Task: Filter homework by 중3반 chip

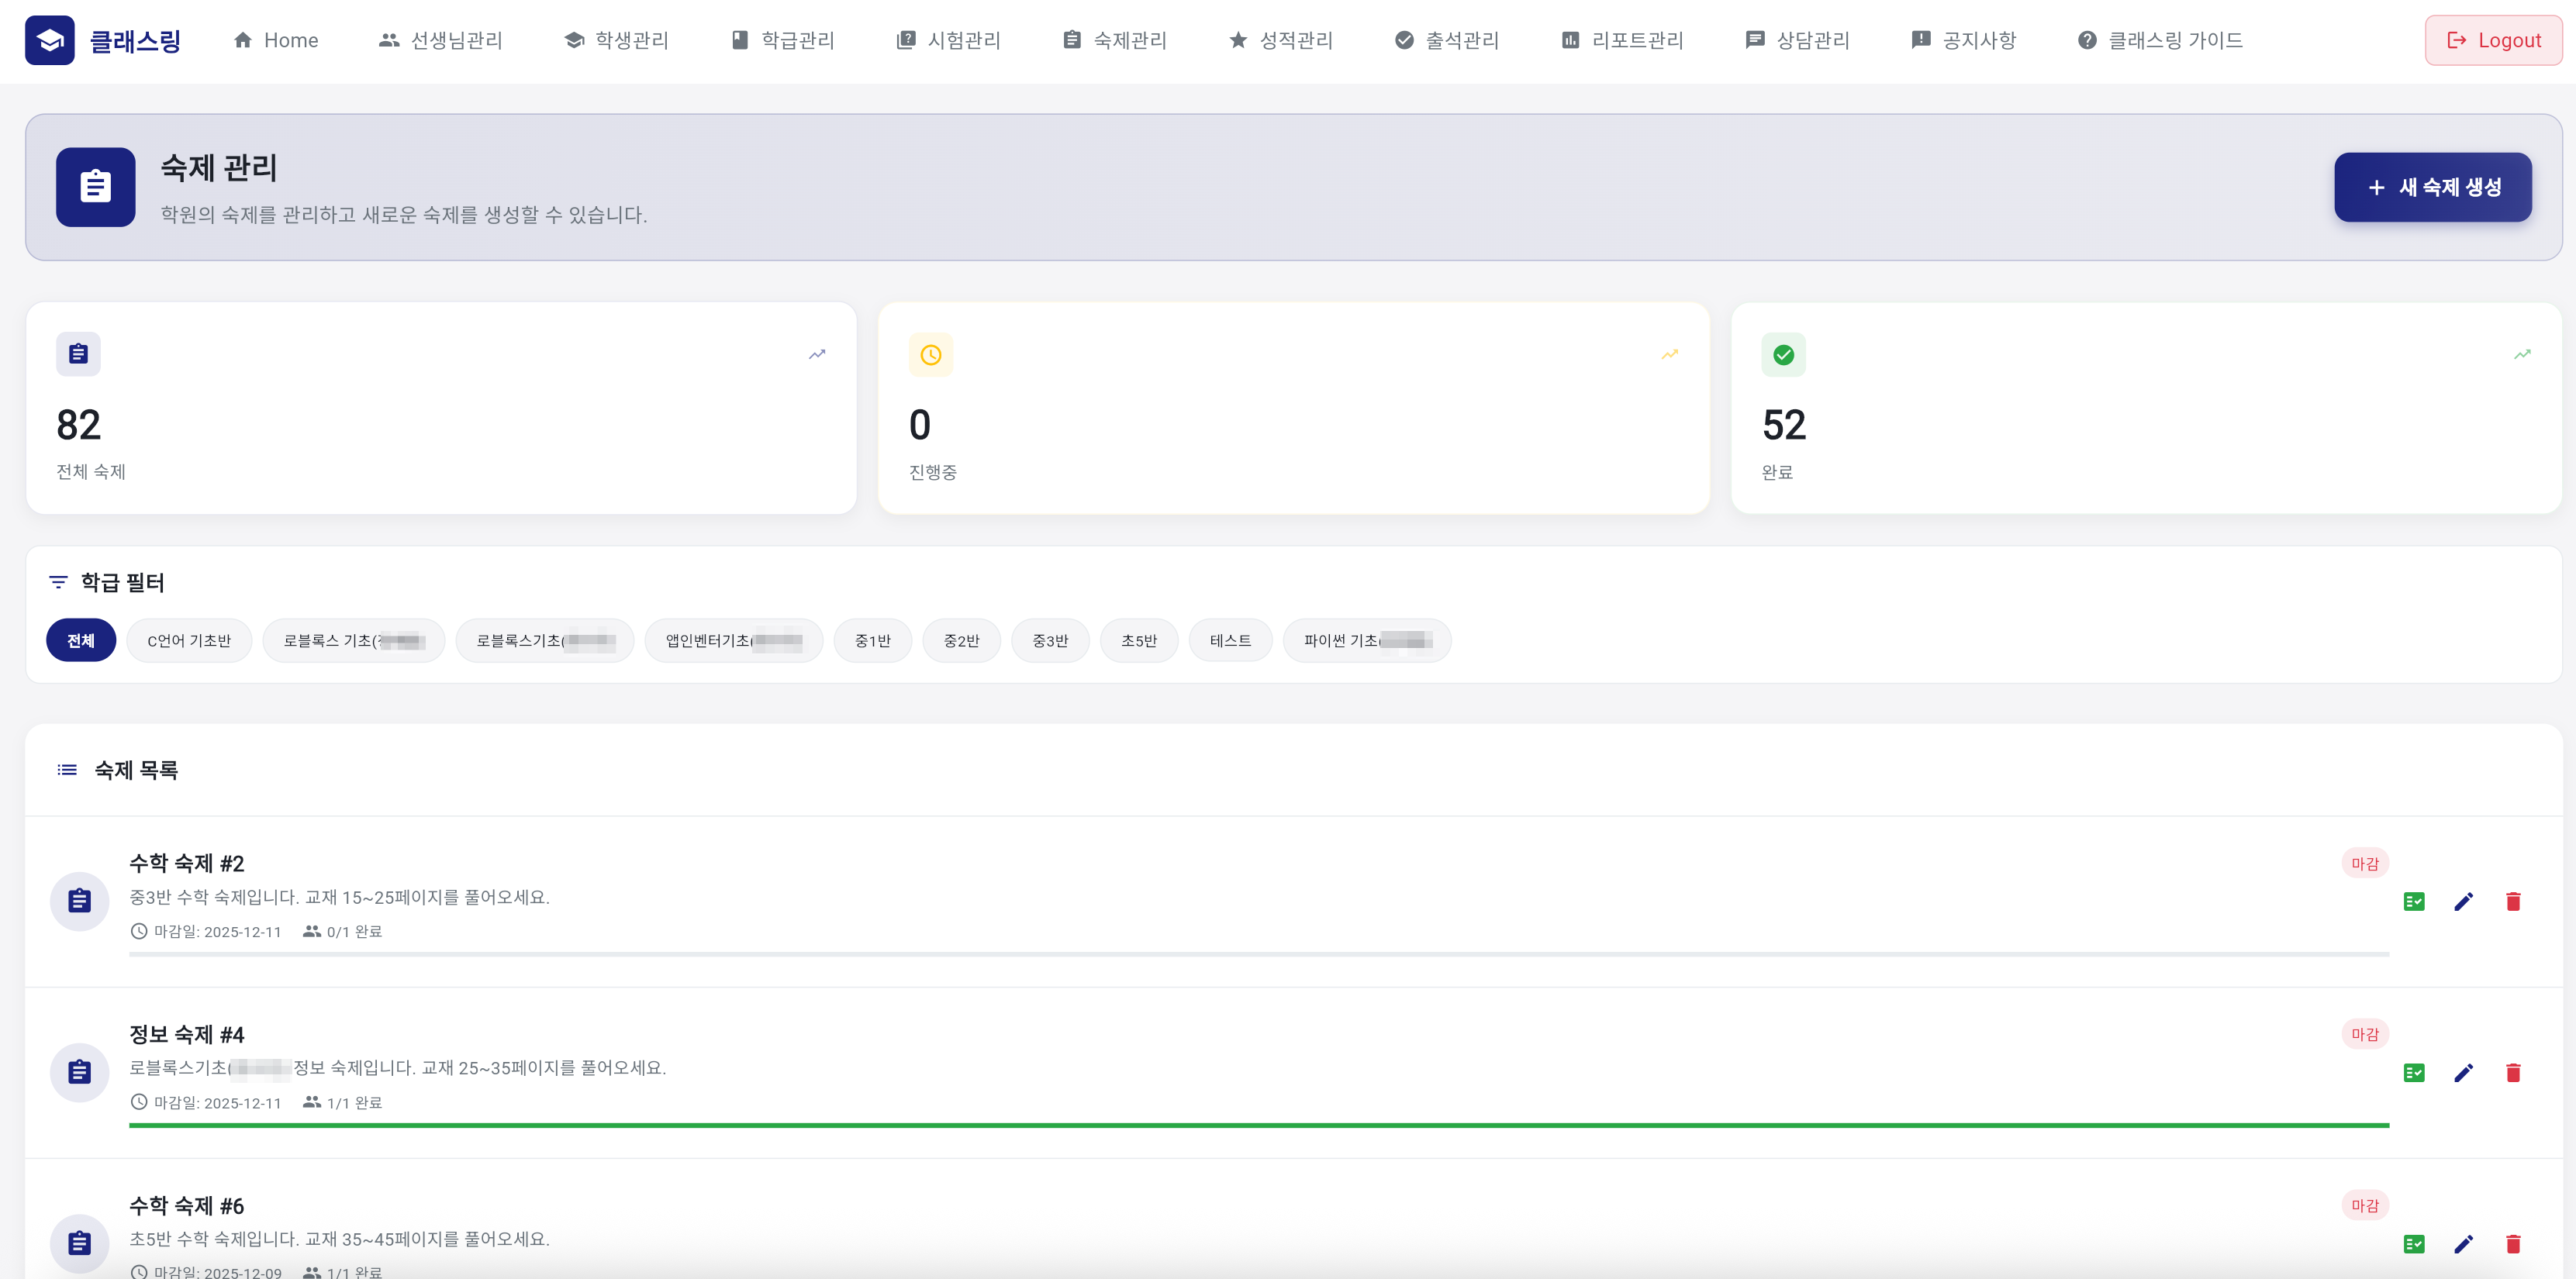Action: [1050, 640]
